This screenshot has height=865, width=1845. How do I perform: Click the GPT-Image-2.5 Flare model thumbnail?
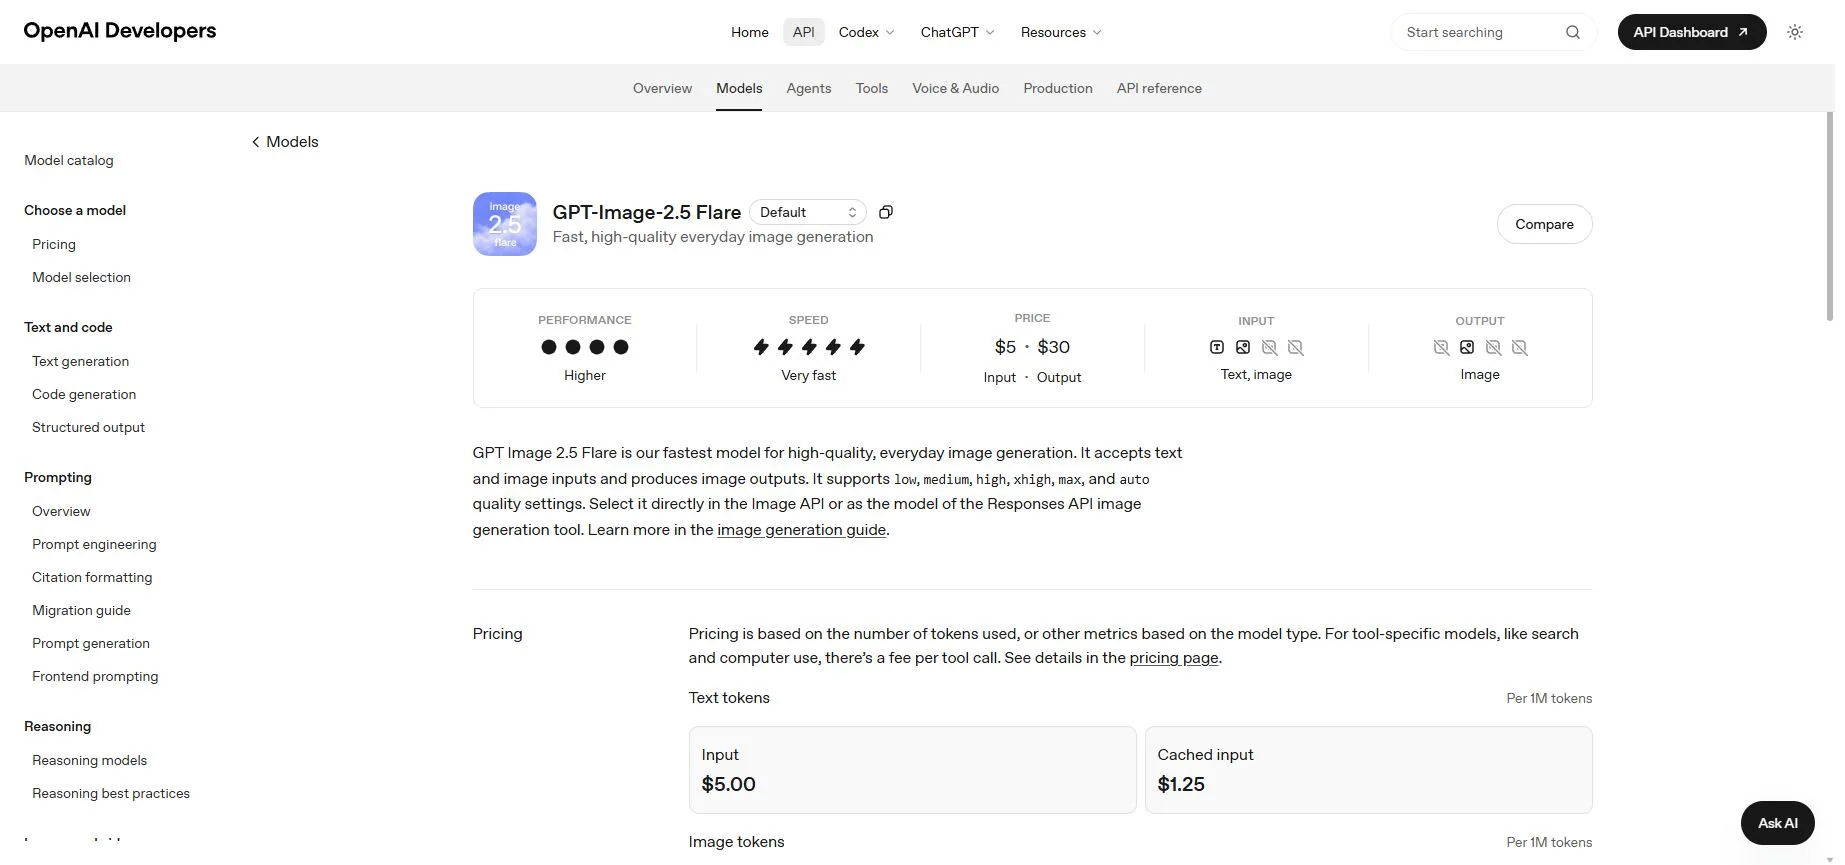click(x=505, y=224)
